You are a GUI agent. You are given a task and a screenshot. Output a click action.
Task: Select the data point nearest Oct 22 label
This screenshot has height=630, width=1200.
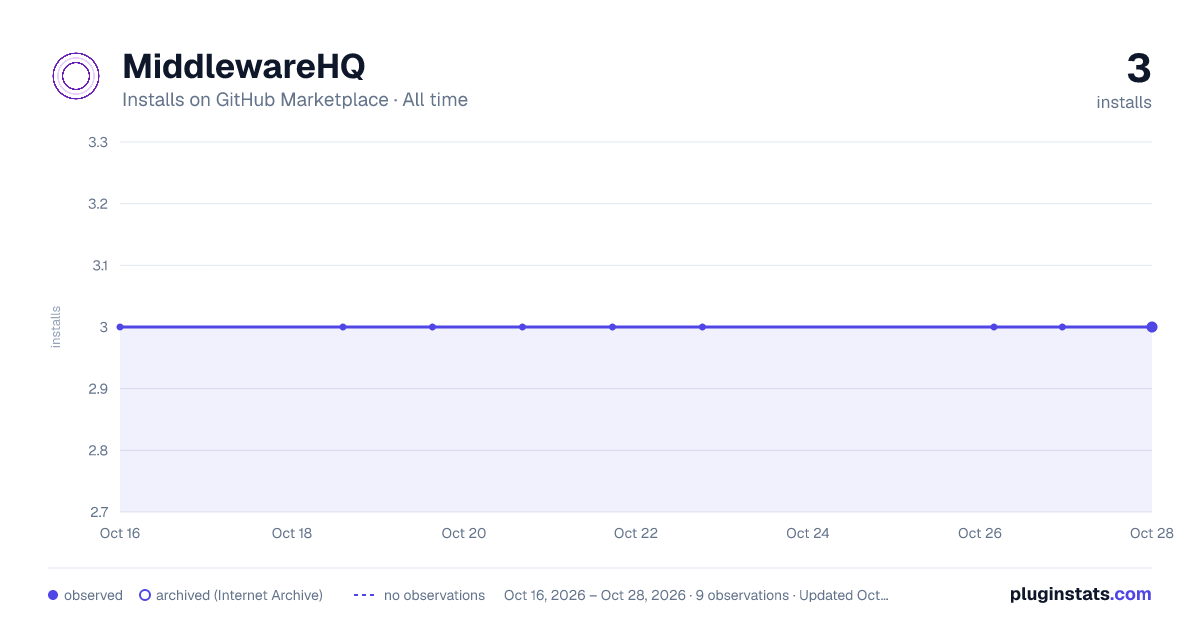[x=612, y=327]
